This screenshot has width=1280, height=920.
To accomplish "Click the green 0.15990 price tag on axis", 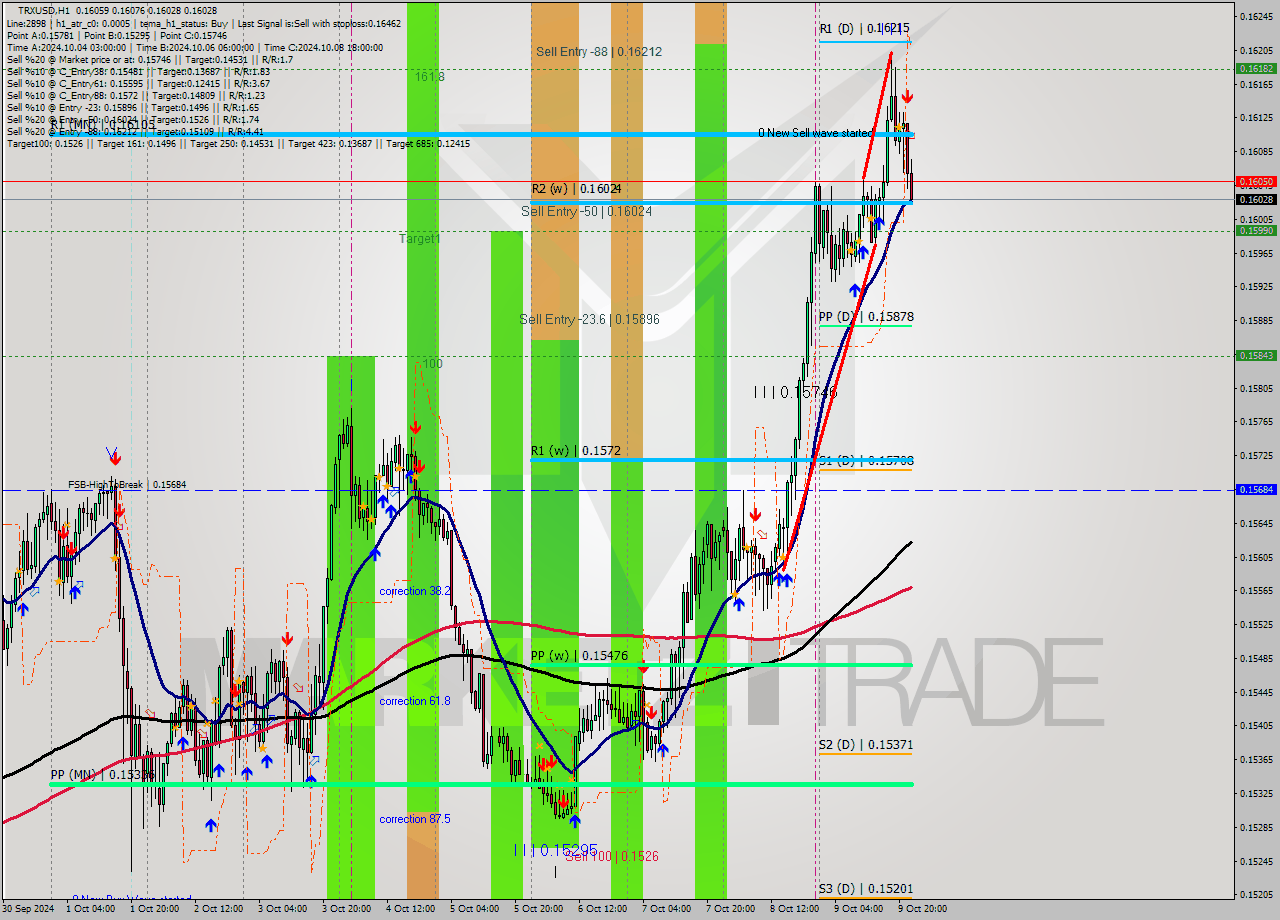I will (x=1255, y=230).
